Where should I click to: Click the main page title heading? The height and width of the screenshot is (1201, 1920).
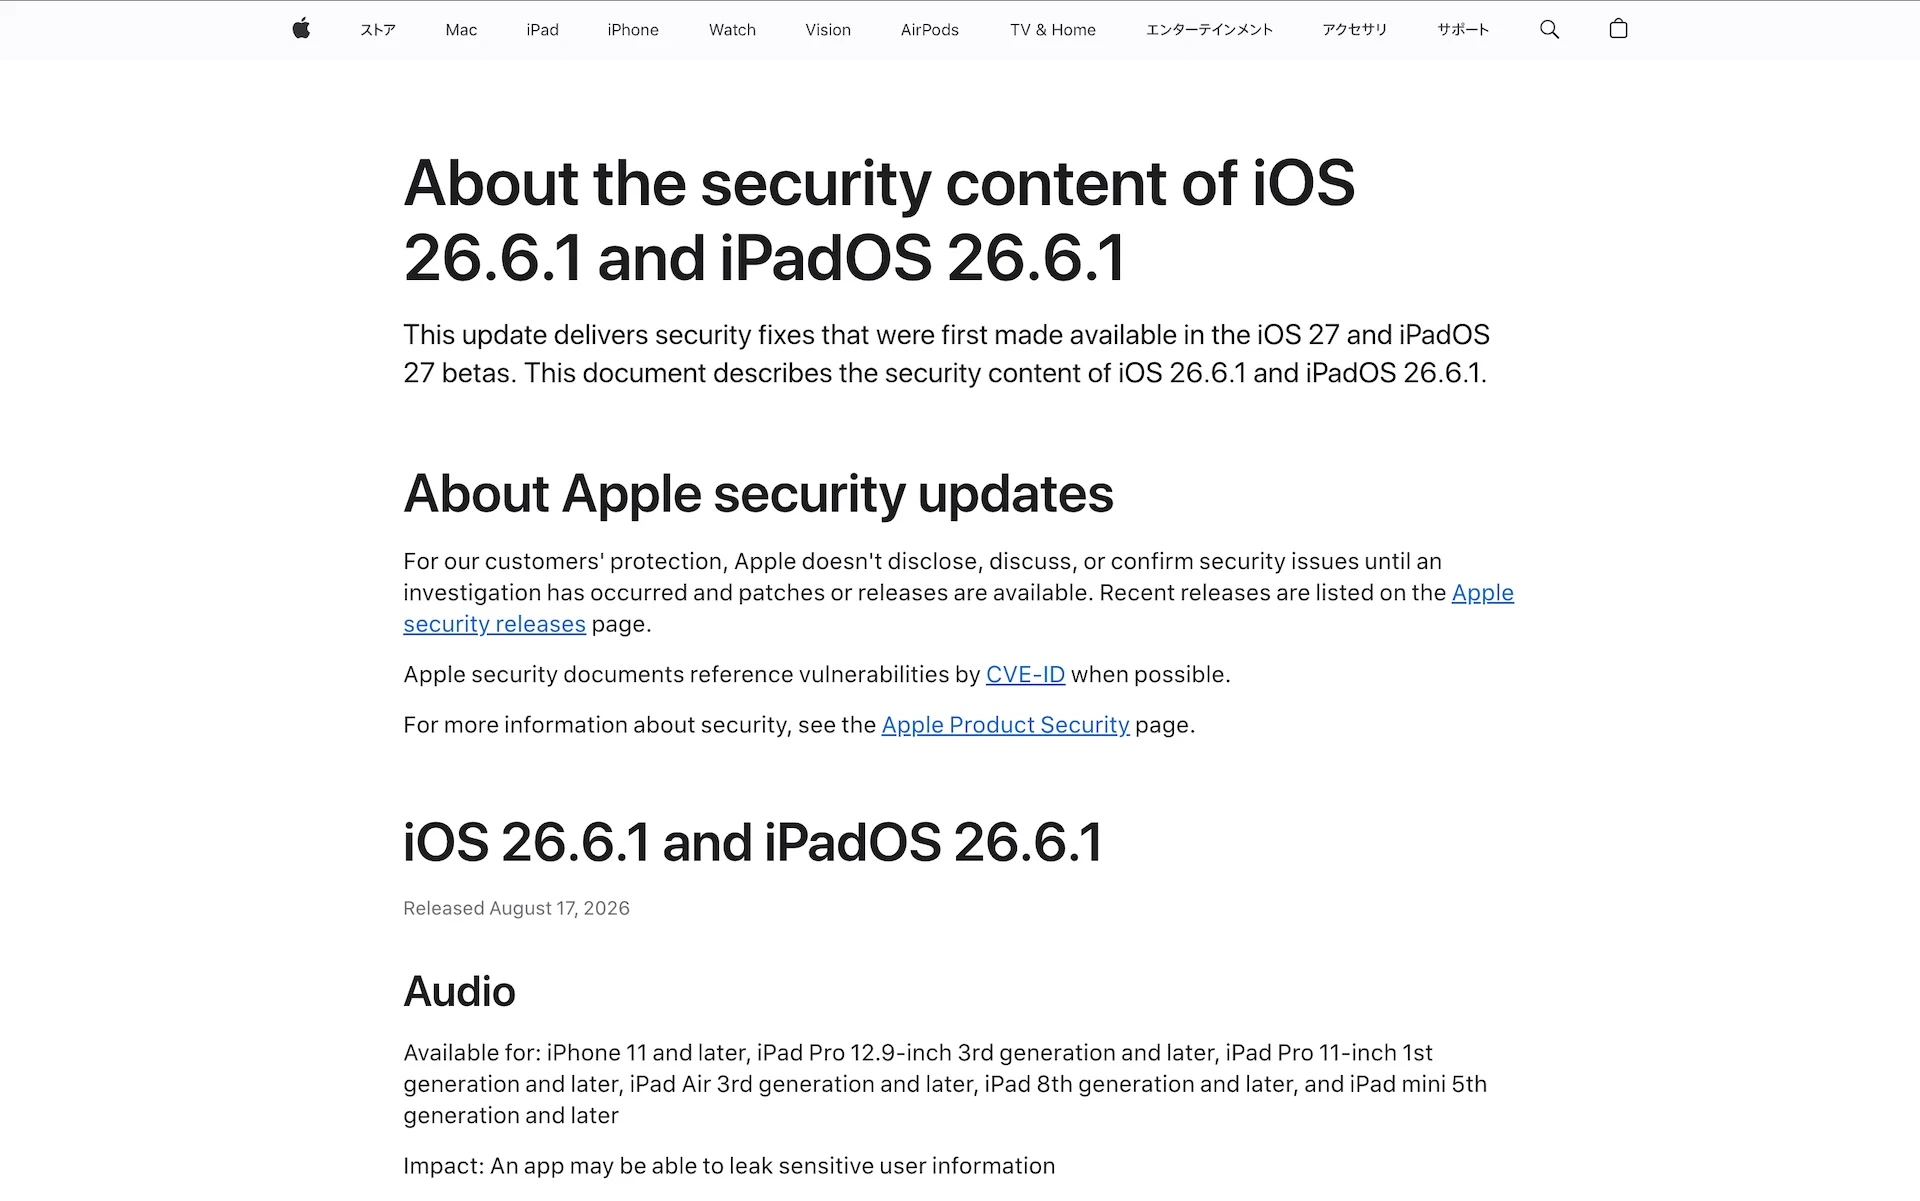click(x=879, y=221)
